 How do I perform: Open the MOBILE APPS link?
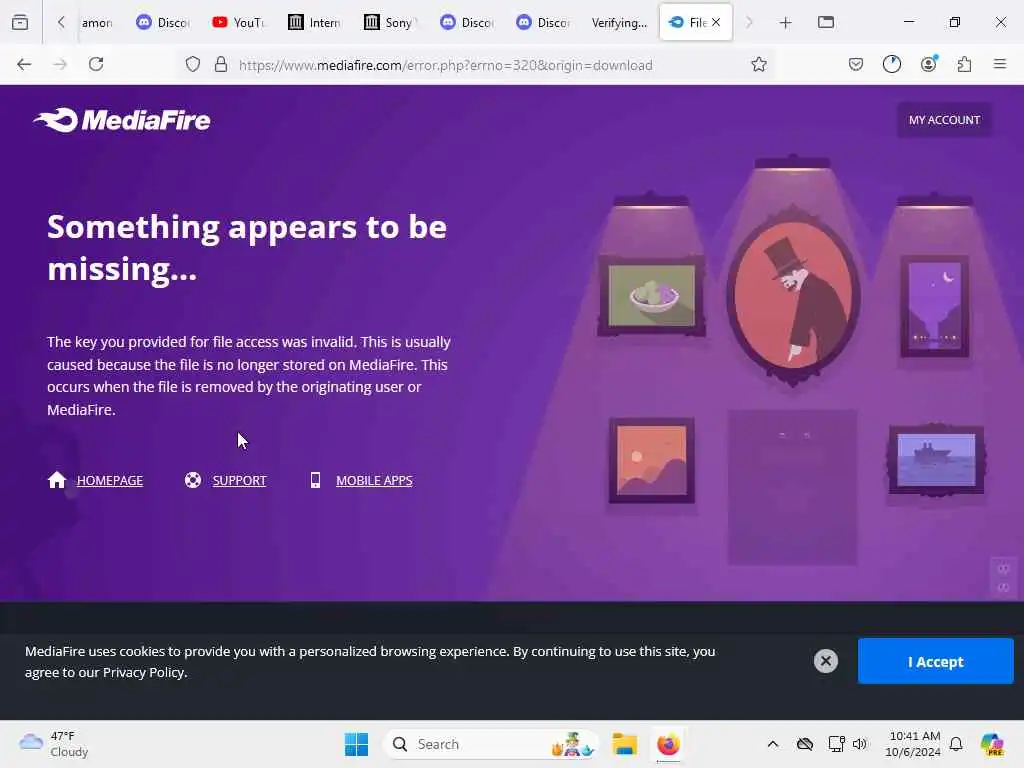click(374, 481)
